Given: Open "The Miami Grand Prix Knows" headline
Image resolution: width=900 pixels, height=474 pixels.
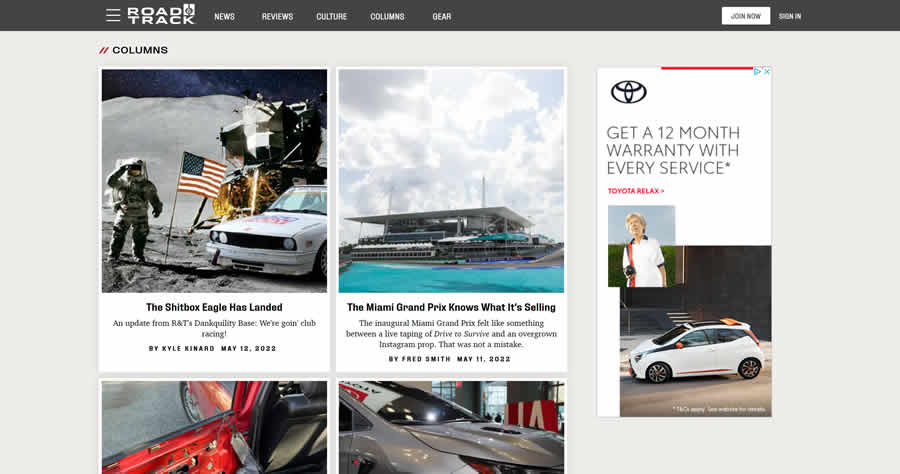Looking at the screenshot, I should coord(451,307).
